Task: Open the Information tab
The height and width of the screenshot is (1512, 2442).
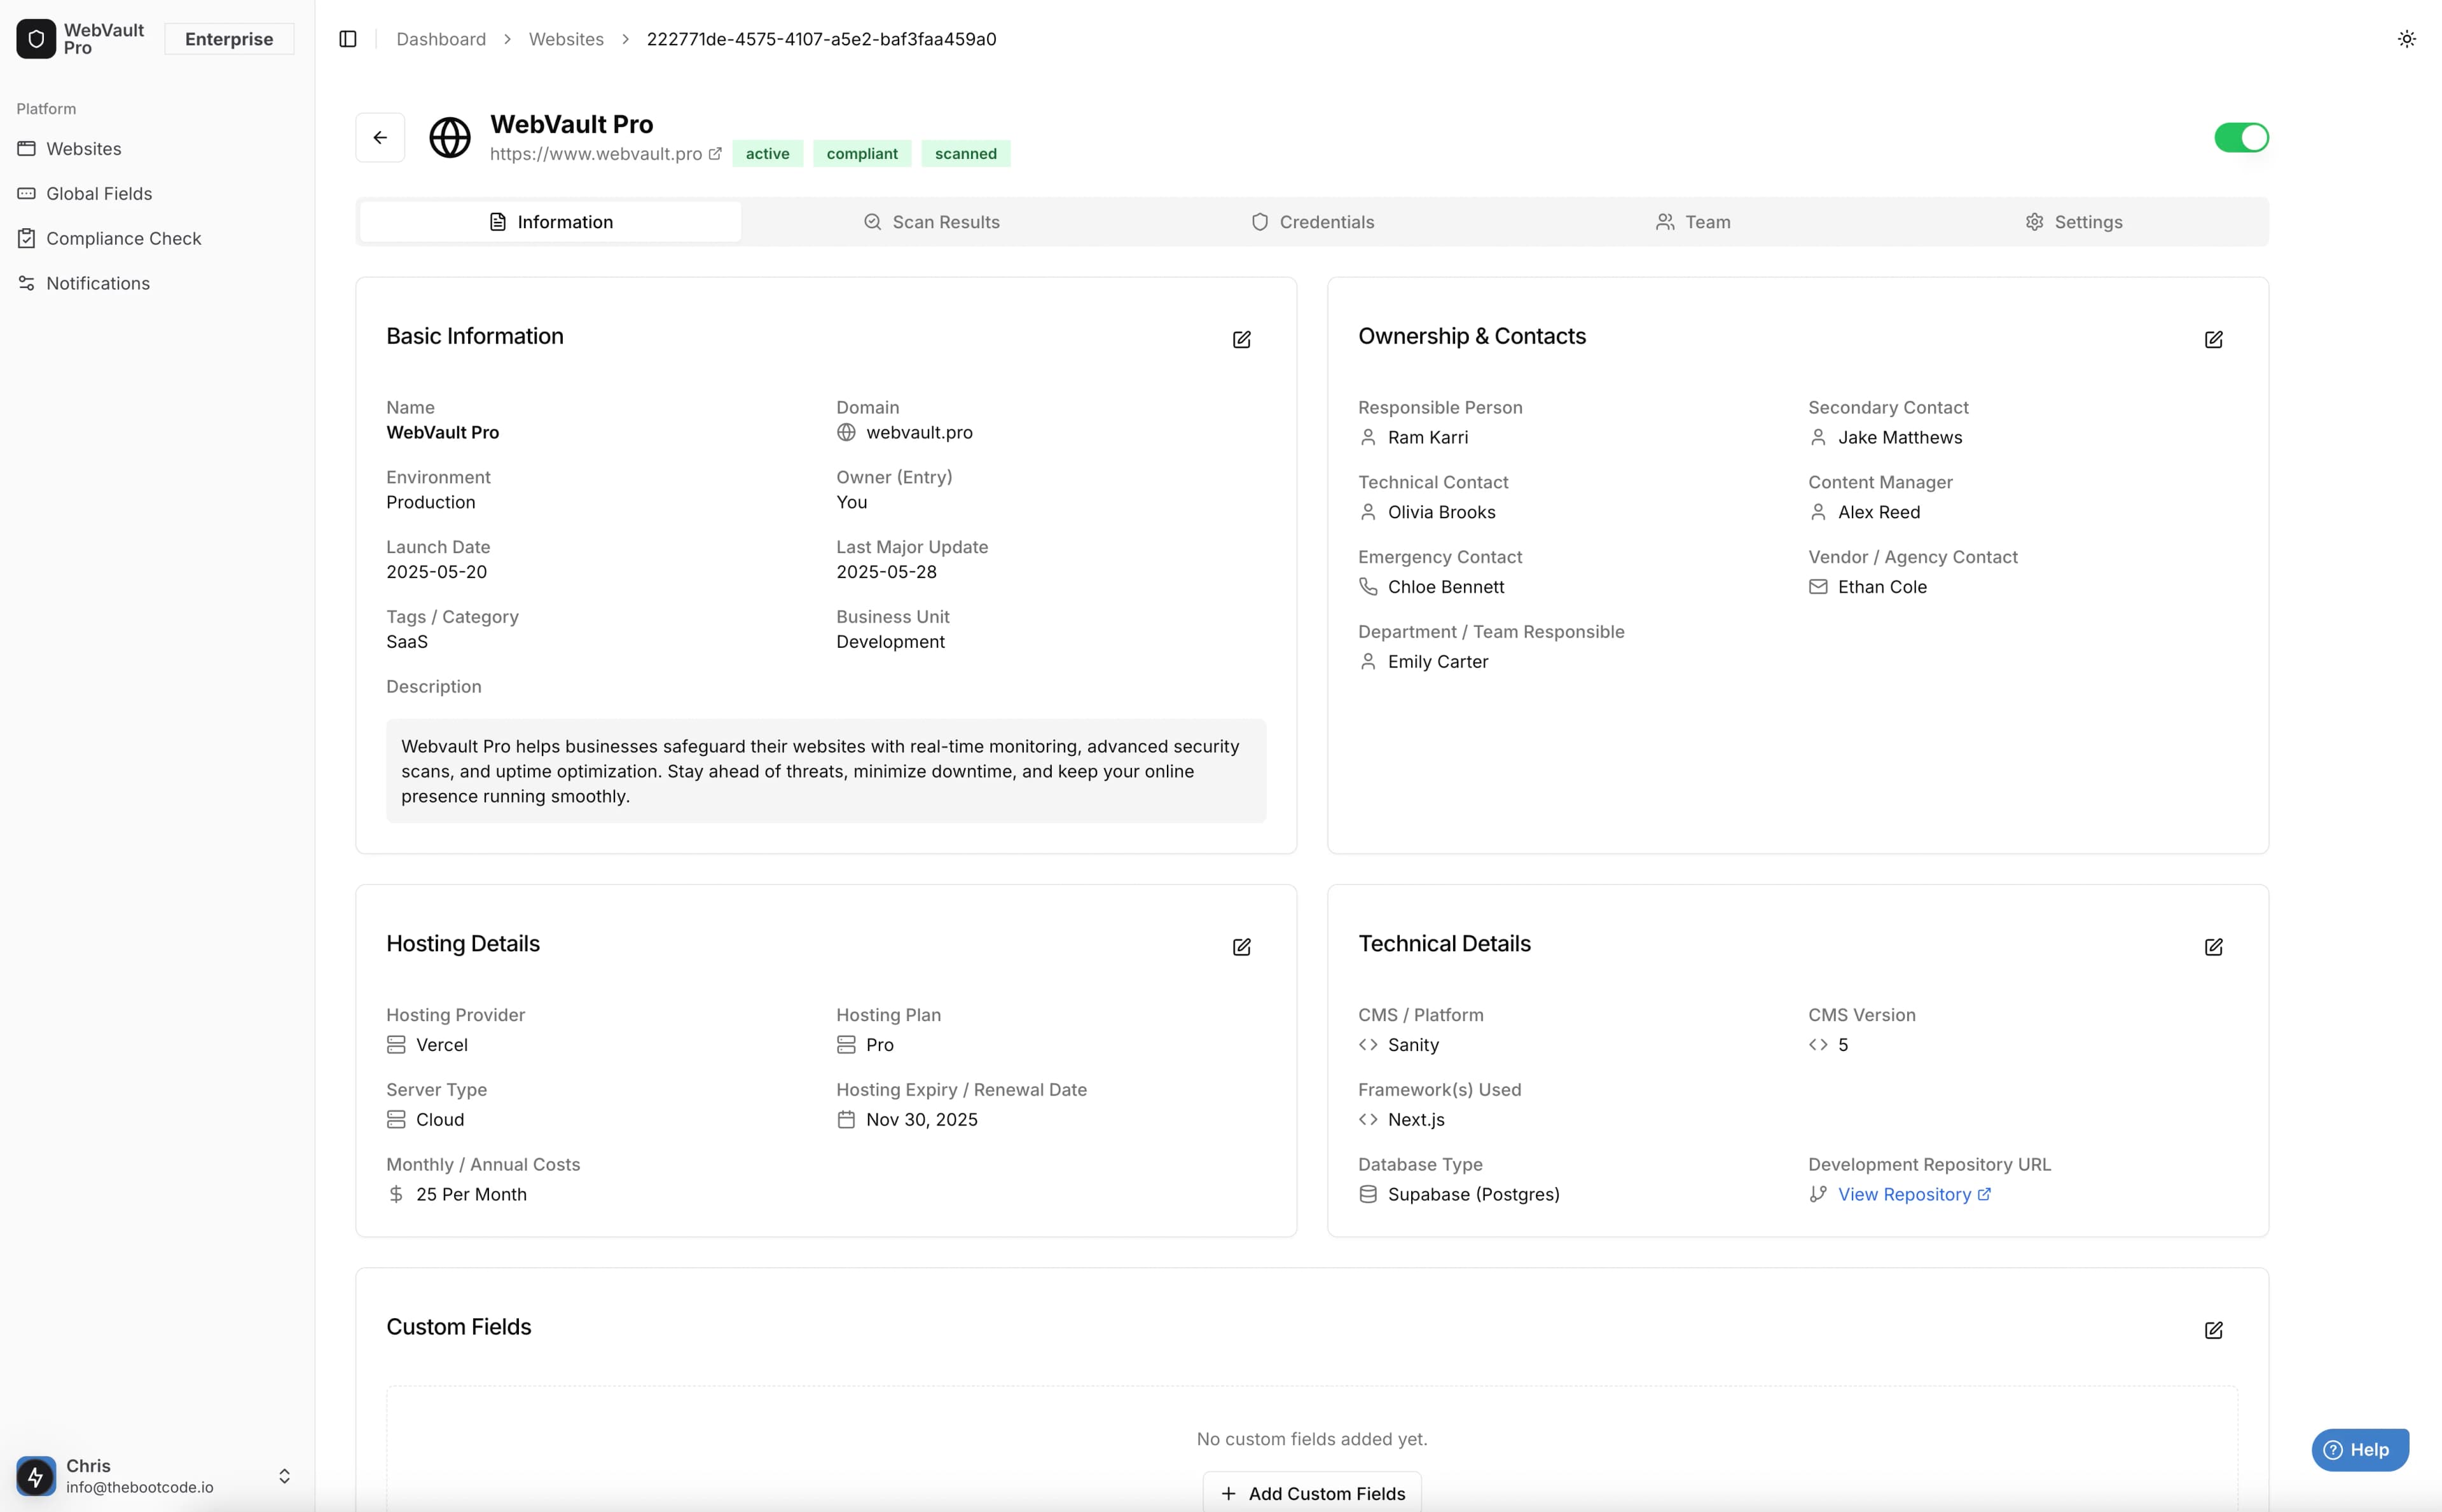Action: (x=551, y=222)
